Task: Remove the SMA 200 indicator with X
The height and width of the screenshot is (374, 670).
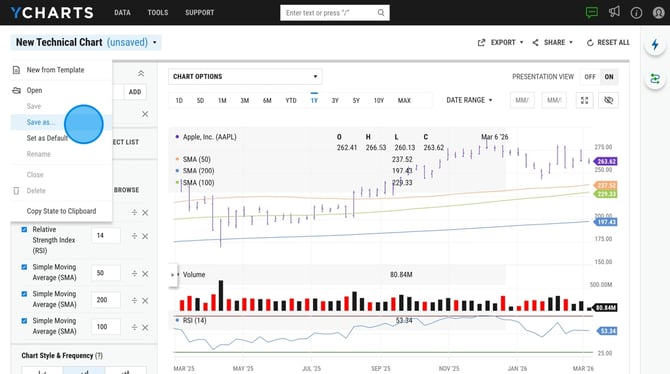Action: pos(145,301)
